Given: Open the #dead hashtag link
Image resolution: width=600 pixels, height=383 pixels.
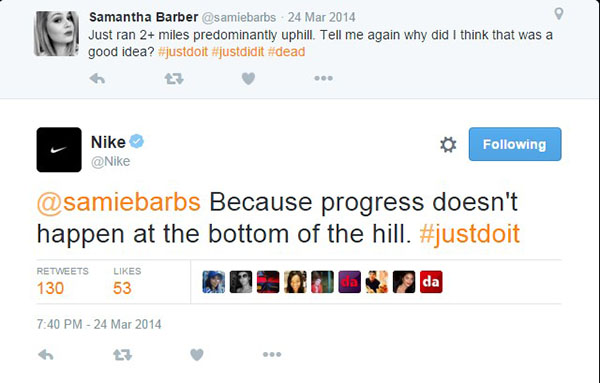Looking at the screenshot, I should (x=286, y=52).
